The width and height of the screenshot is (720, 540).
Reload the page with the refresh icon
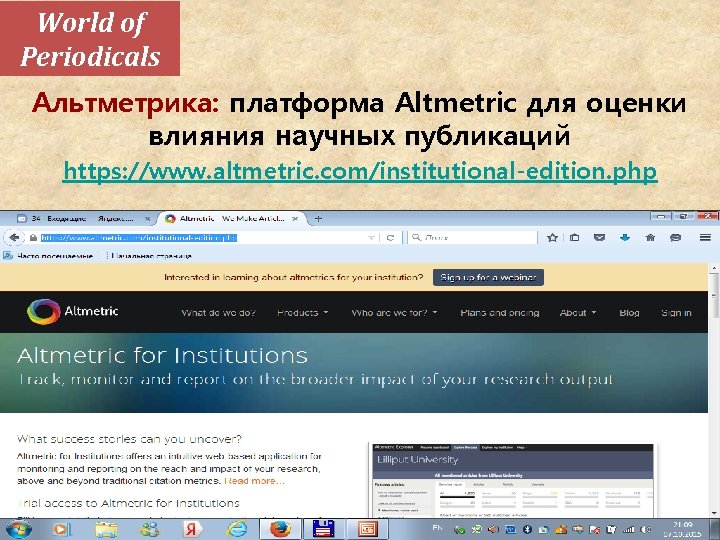[390, 238]
